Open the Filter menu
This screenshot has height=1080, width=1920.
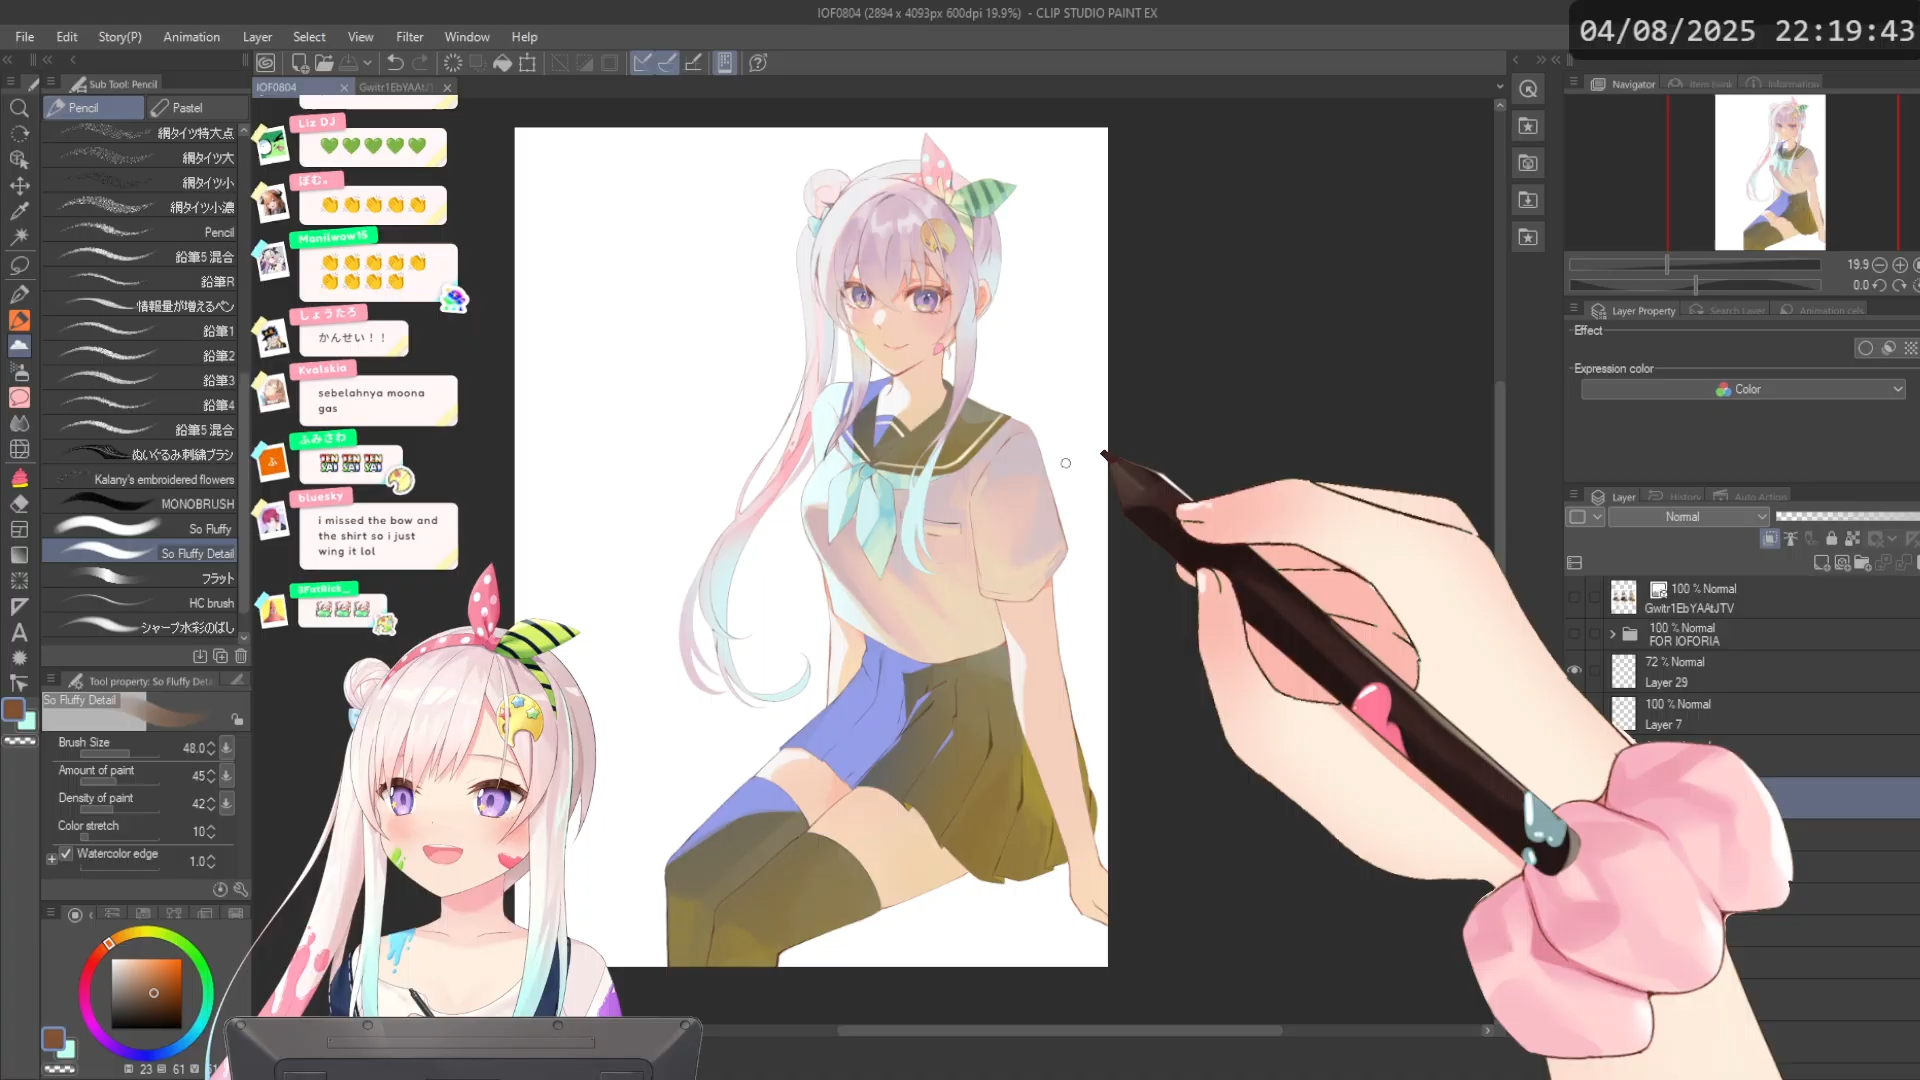[x=409, y=37]
